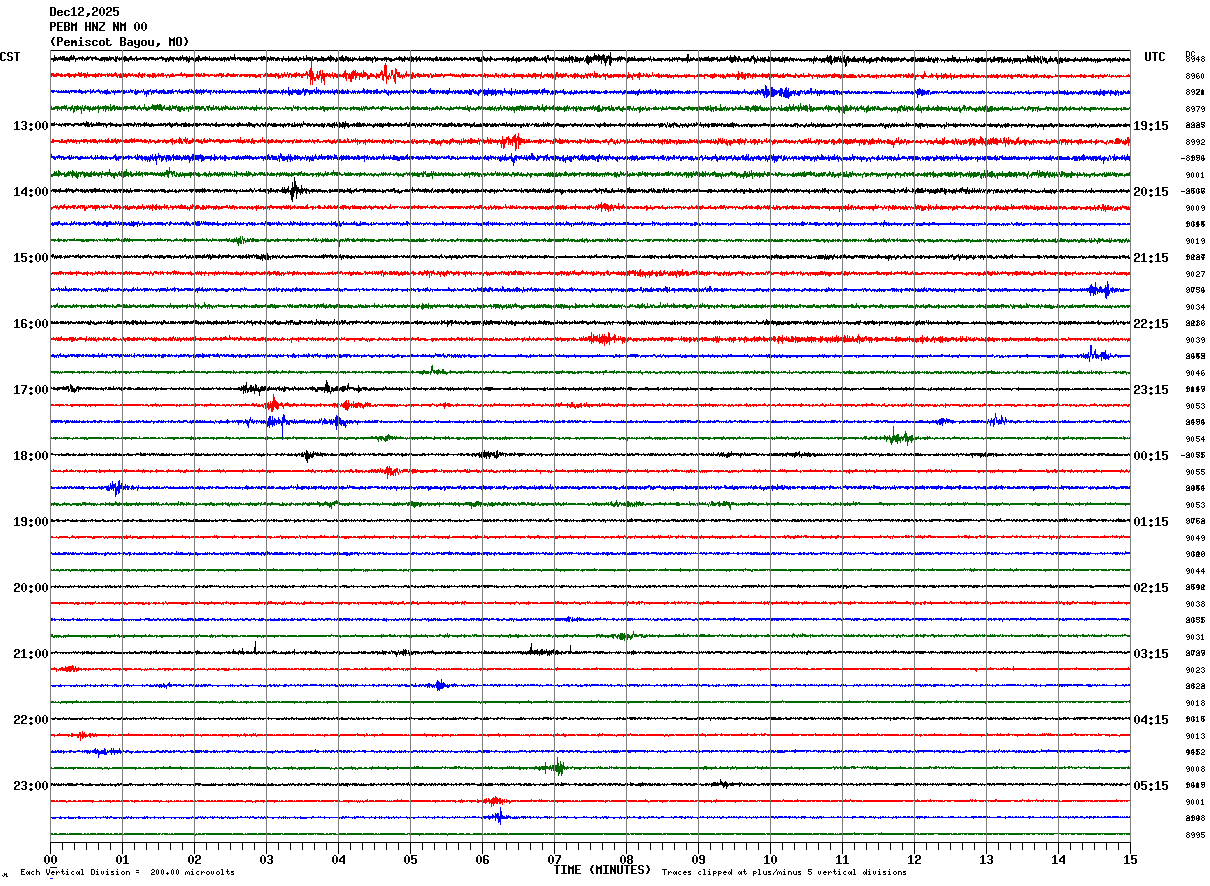The height and width of the screenshot is (886, 1210).
Task: Select the 20:00 CST row label
Action: point(31,588)
